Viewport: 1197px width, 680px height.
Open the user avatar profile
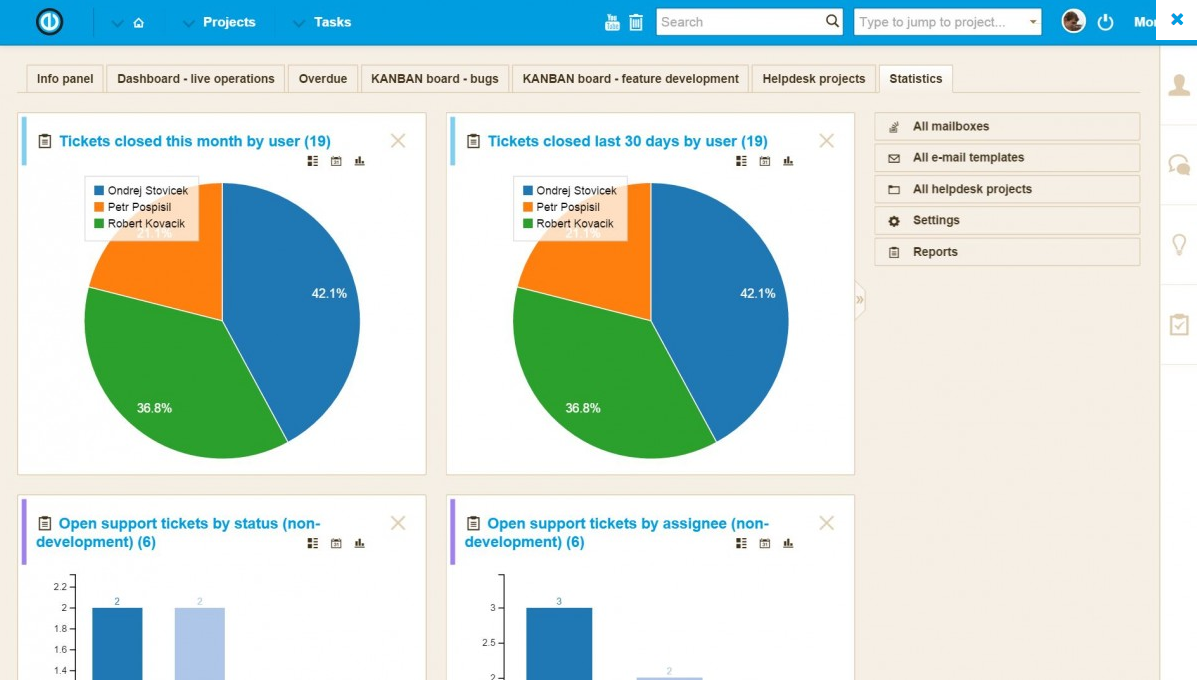pyautogui.click(x=1073, y=21)
